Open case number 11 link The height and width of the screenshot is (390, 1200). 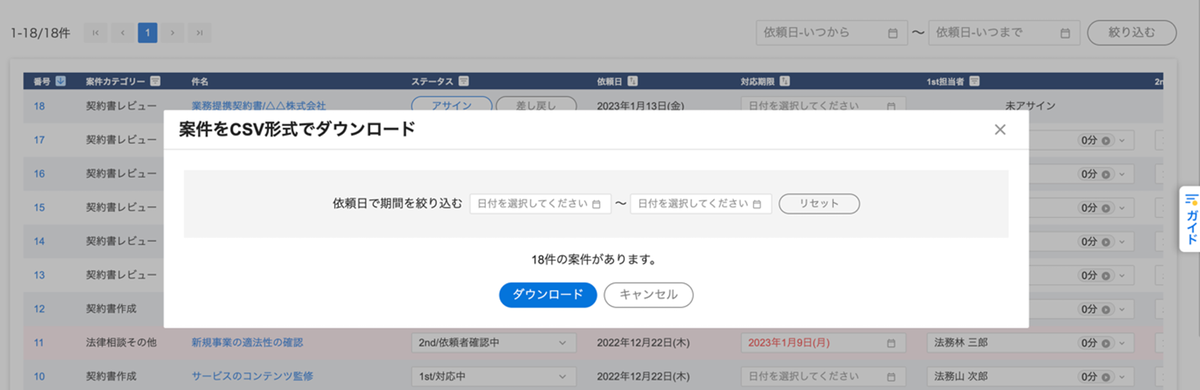click(x=39, y=343)
